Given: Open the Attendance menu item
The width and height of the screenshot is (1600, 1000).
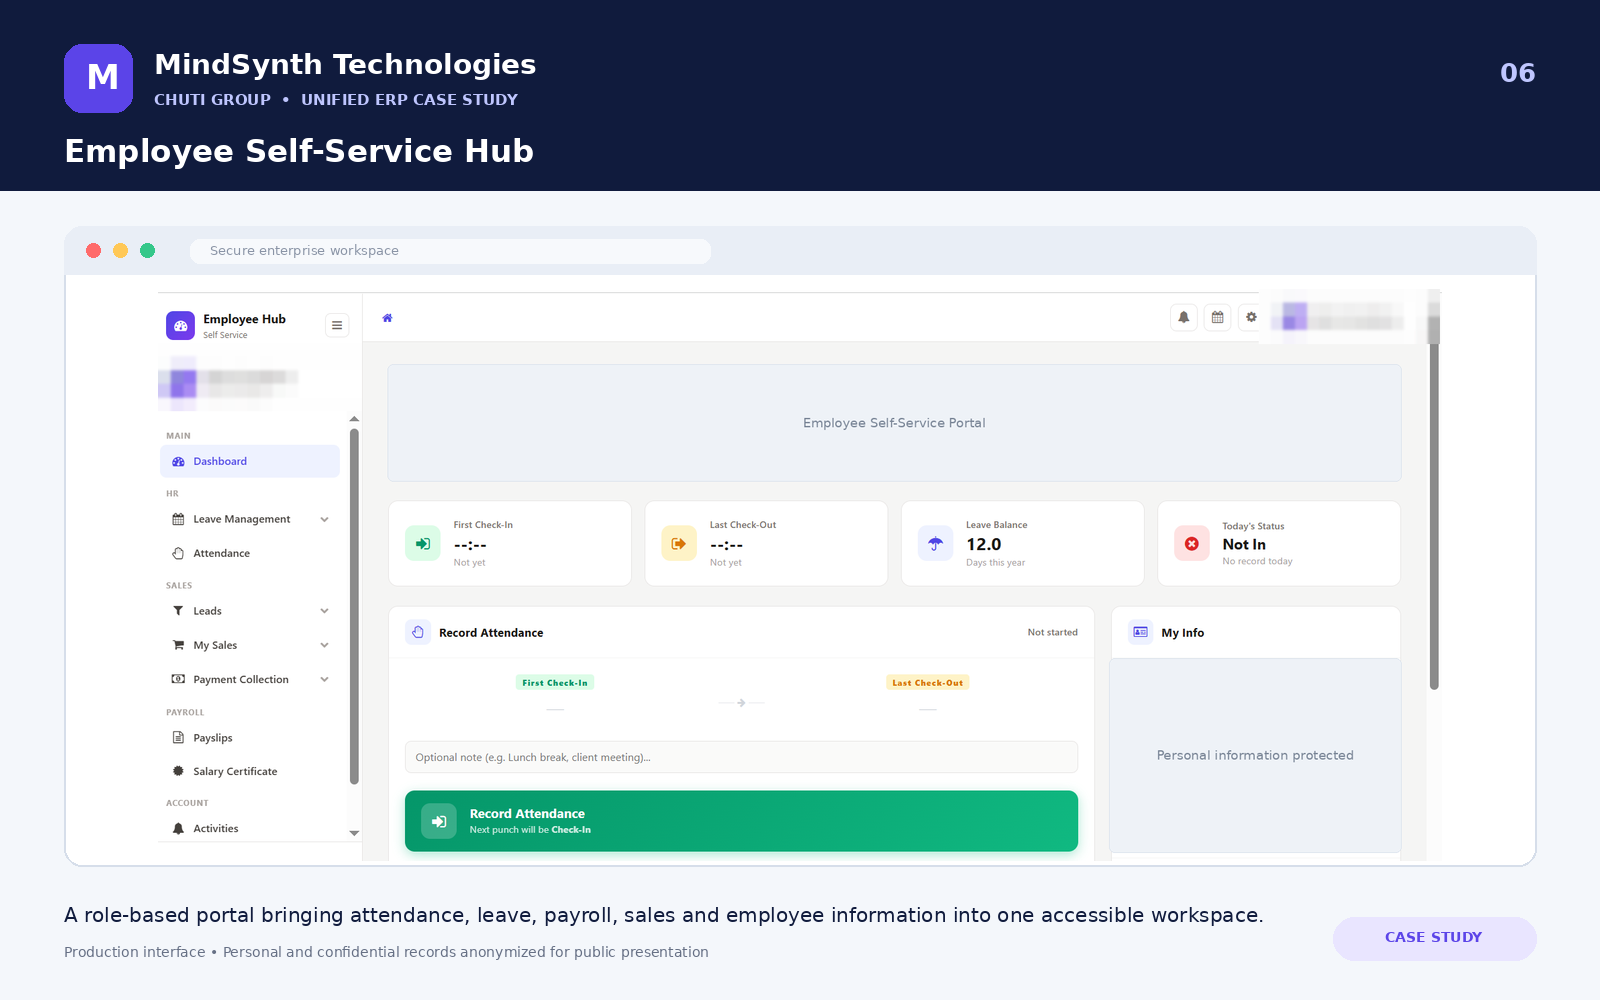Looking at the screenshot, I should pyautogui.click(x=250, y=554).
